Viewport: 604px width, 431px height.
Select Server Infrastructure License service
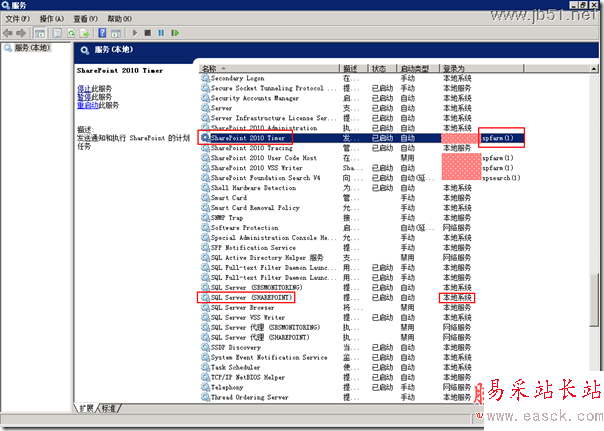pyautogui.click(x=268, y=118)
